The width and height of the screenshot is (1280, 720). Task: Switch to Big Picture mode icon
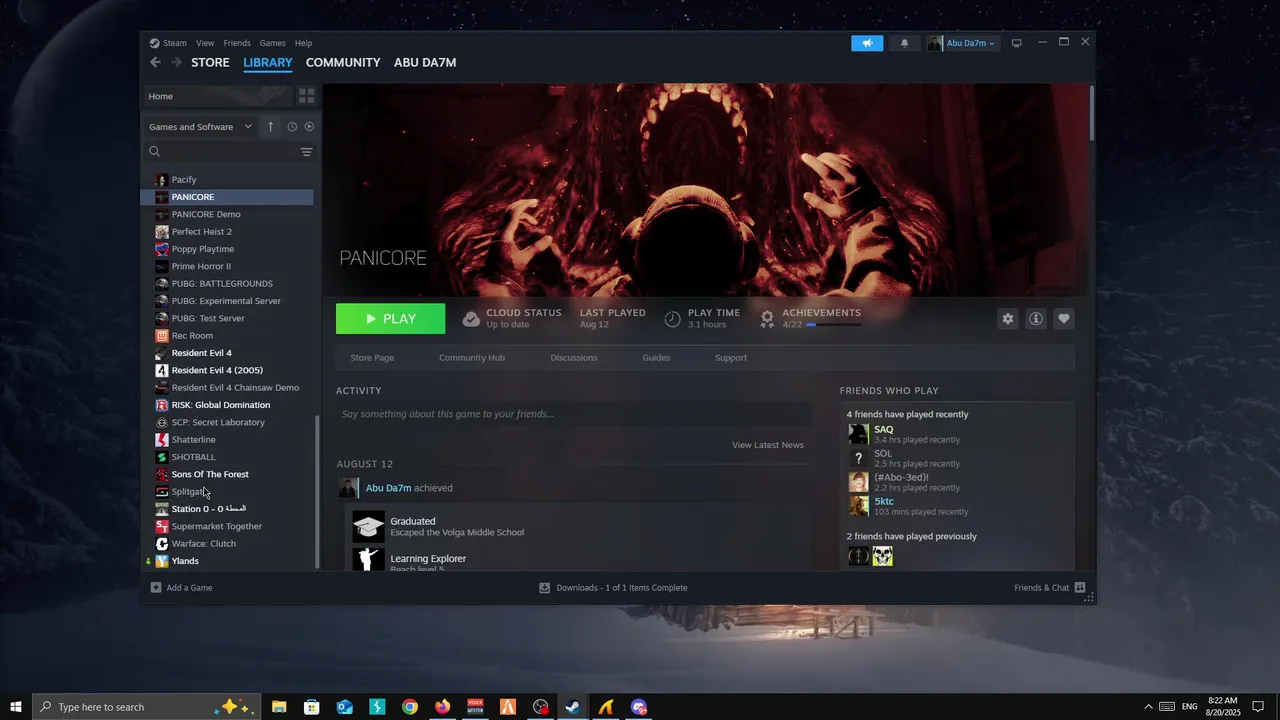point(1017,43)
